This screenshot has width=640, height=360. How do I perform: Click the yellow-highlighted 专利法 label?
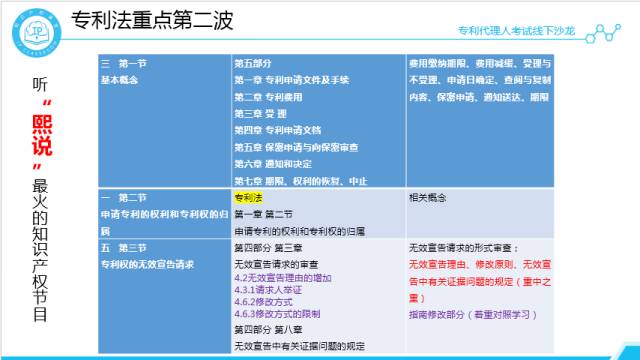(248, 198)
